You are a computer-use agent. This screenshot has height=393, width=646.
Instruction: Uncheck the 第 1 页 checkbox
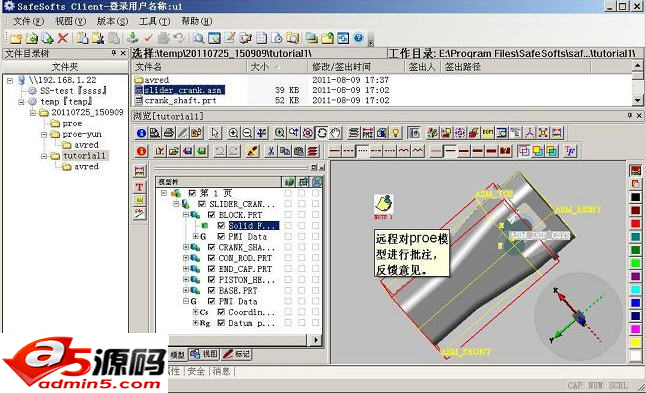tap(192, 193)
